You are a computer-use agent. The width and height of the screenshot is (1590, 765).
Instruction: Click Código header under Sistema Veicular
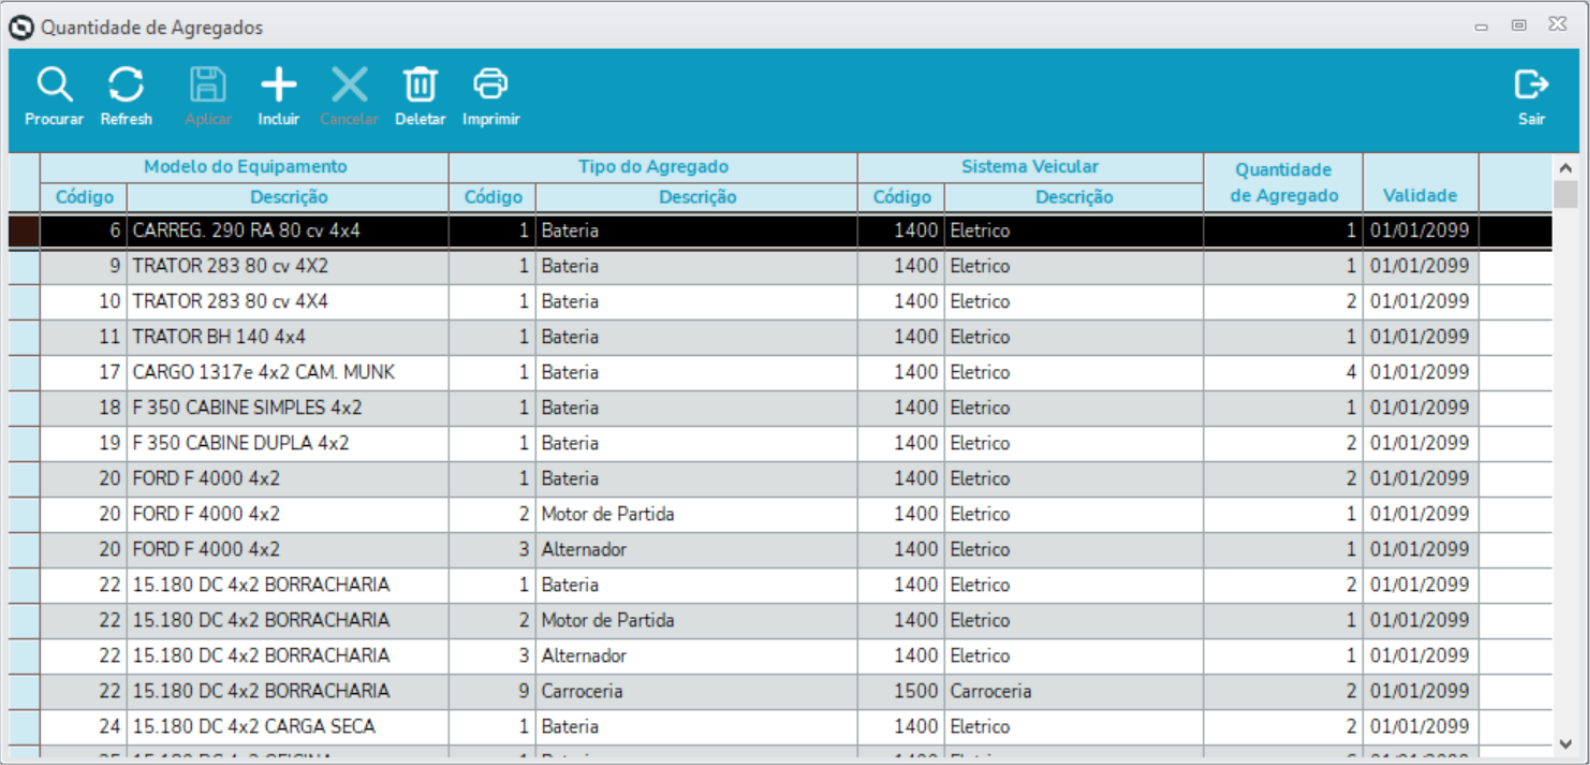[x=901, y=197]
